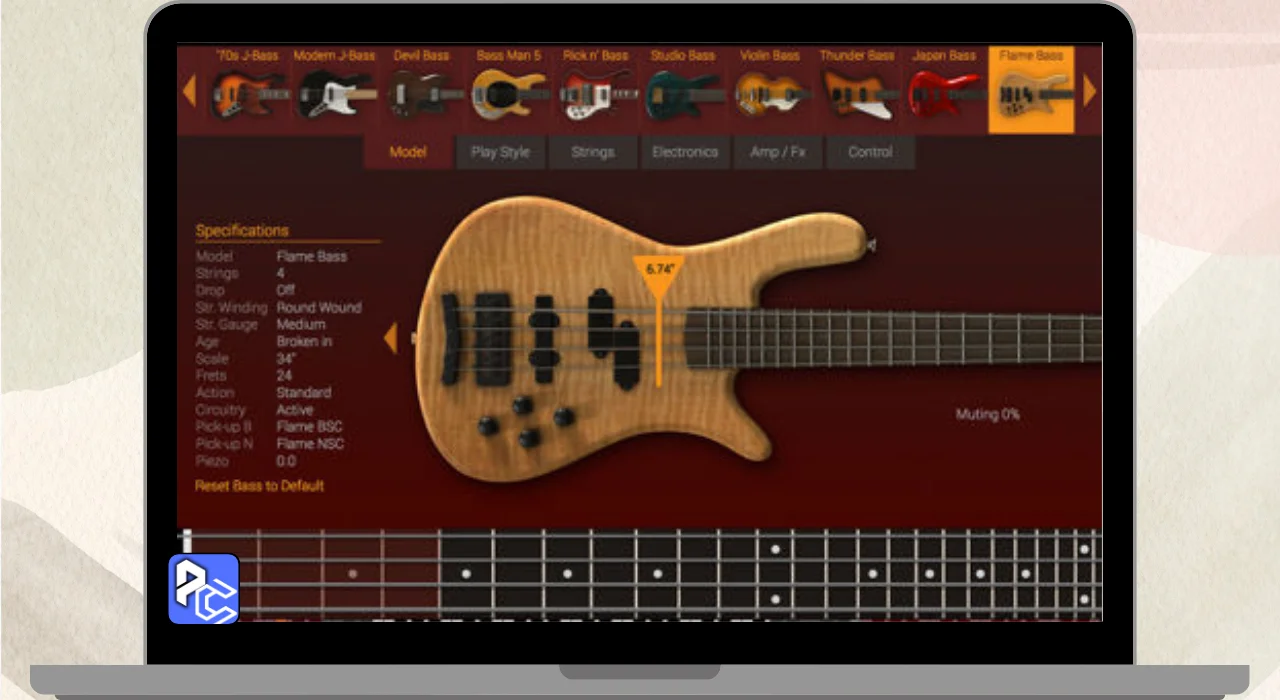Click the orange arrow left of the bass body
1280x700 pixels.
(390, 338)
